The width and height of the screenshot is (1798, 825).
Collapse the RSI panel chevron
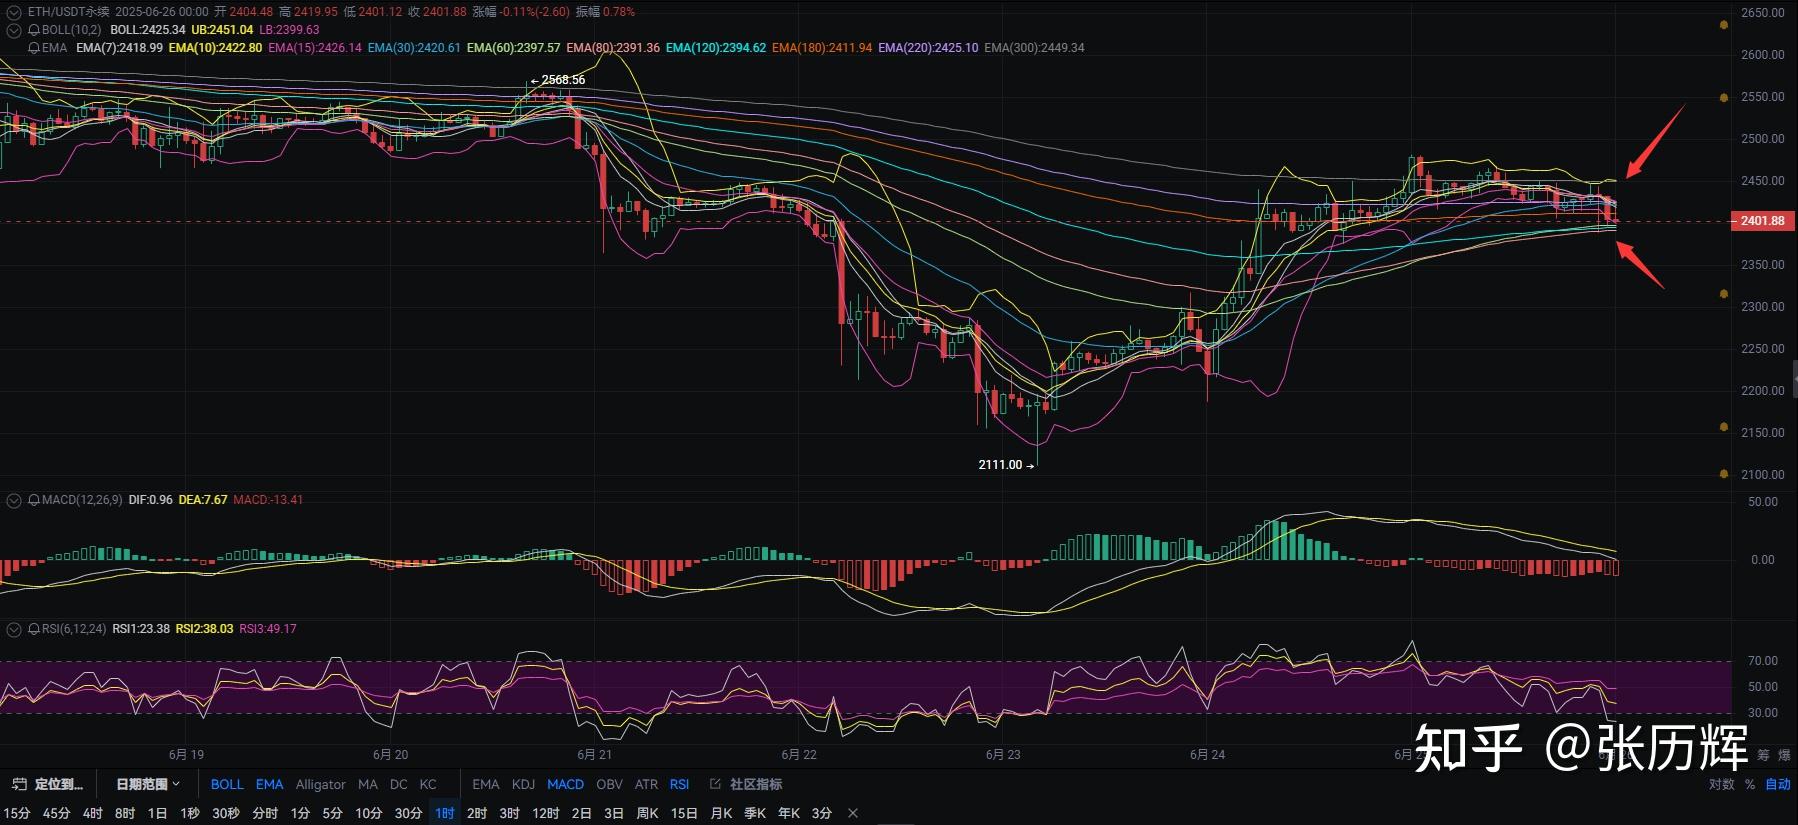coord(14,629)
